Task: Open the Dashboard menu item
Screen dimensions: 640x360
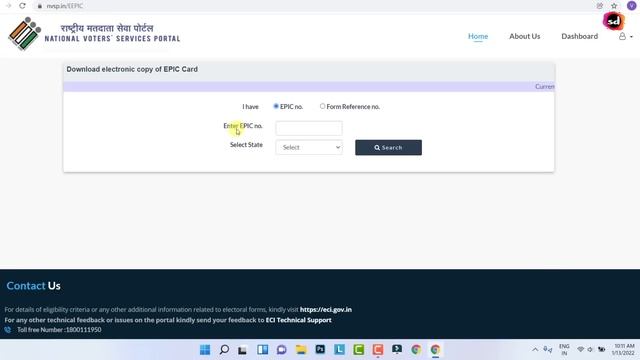Action: coord(579,36)
